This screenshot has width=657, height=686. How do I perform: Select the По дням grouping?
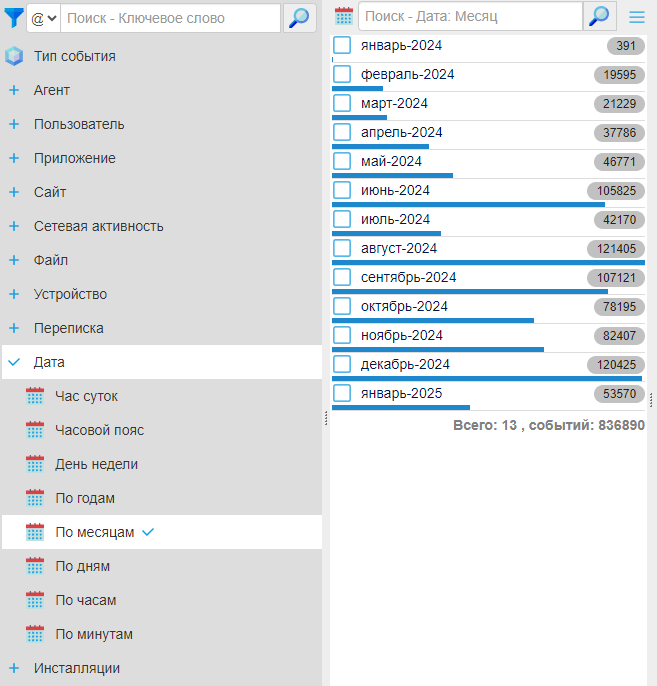coord(82,566)
